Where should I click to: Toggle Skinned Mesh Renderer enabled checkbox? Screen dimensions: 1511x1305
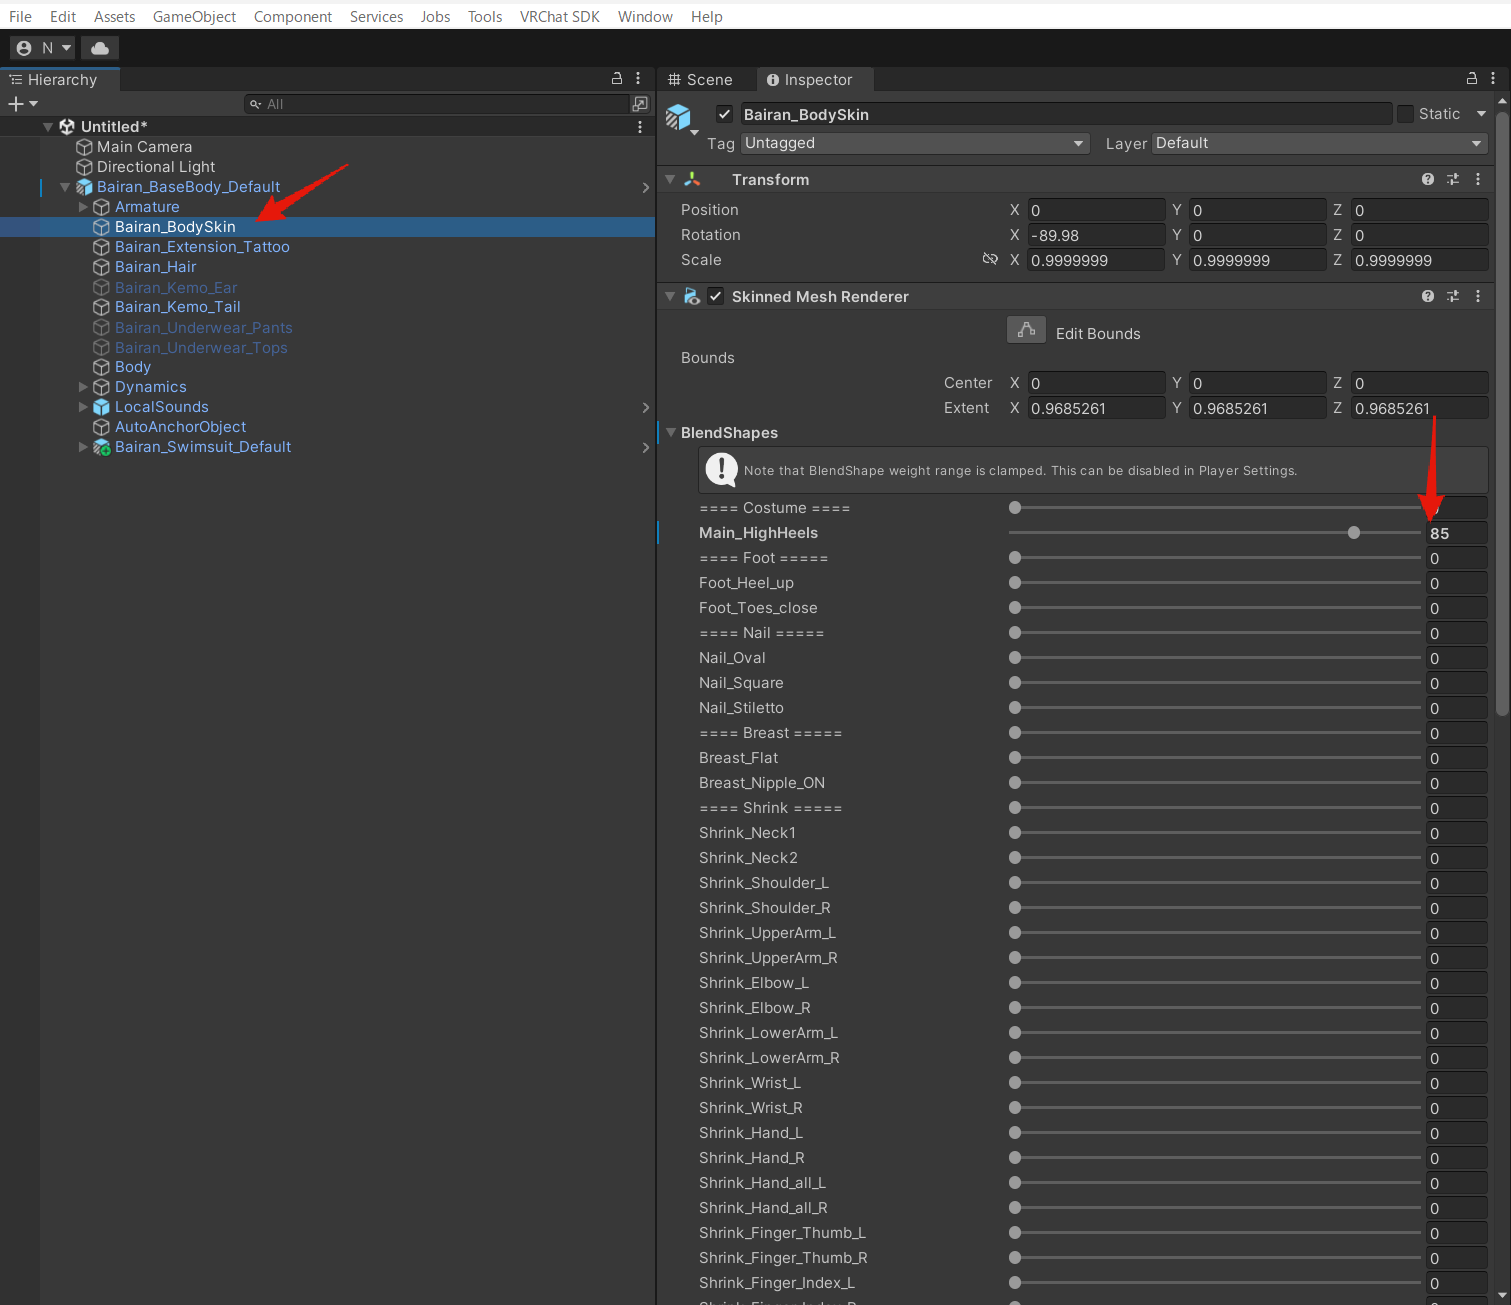[716, 296]
